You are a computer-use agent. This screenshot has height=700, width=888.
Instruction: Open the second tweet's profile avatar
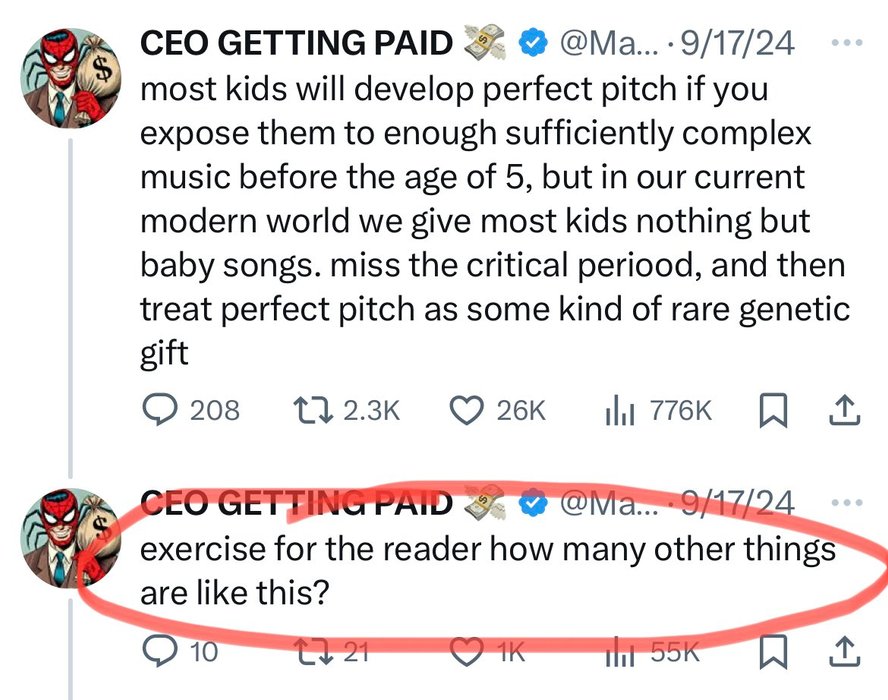click(68, 537)
